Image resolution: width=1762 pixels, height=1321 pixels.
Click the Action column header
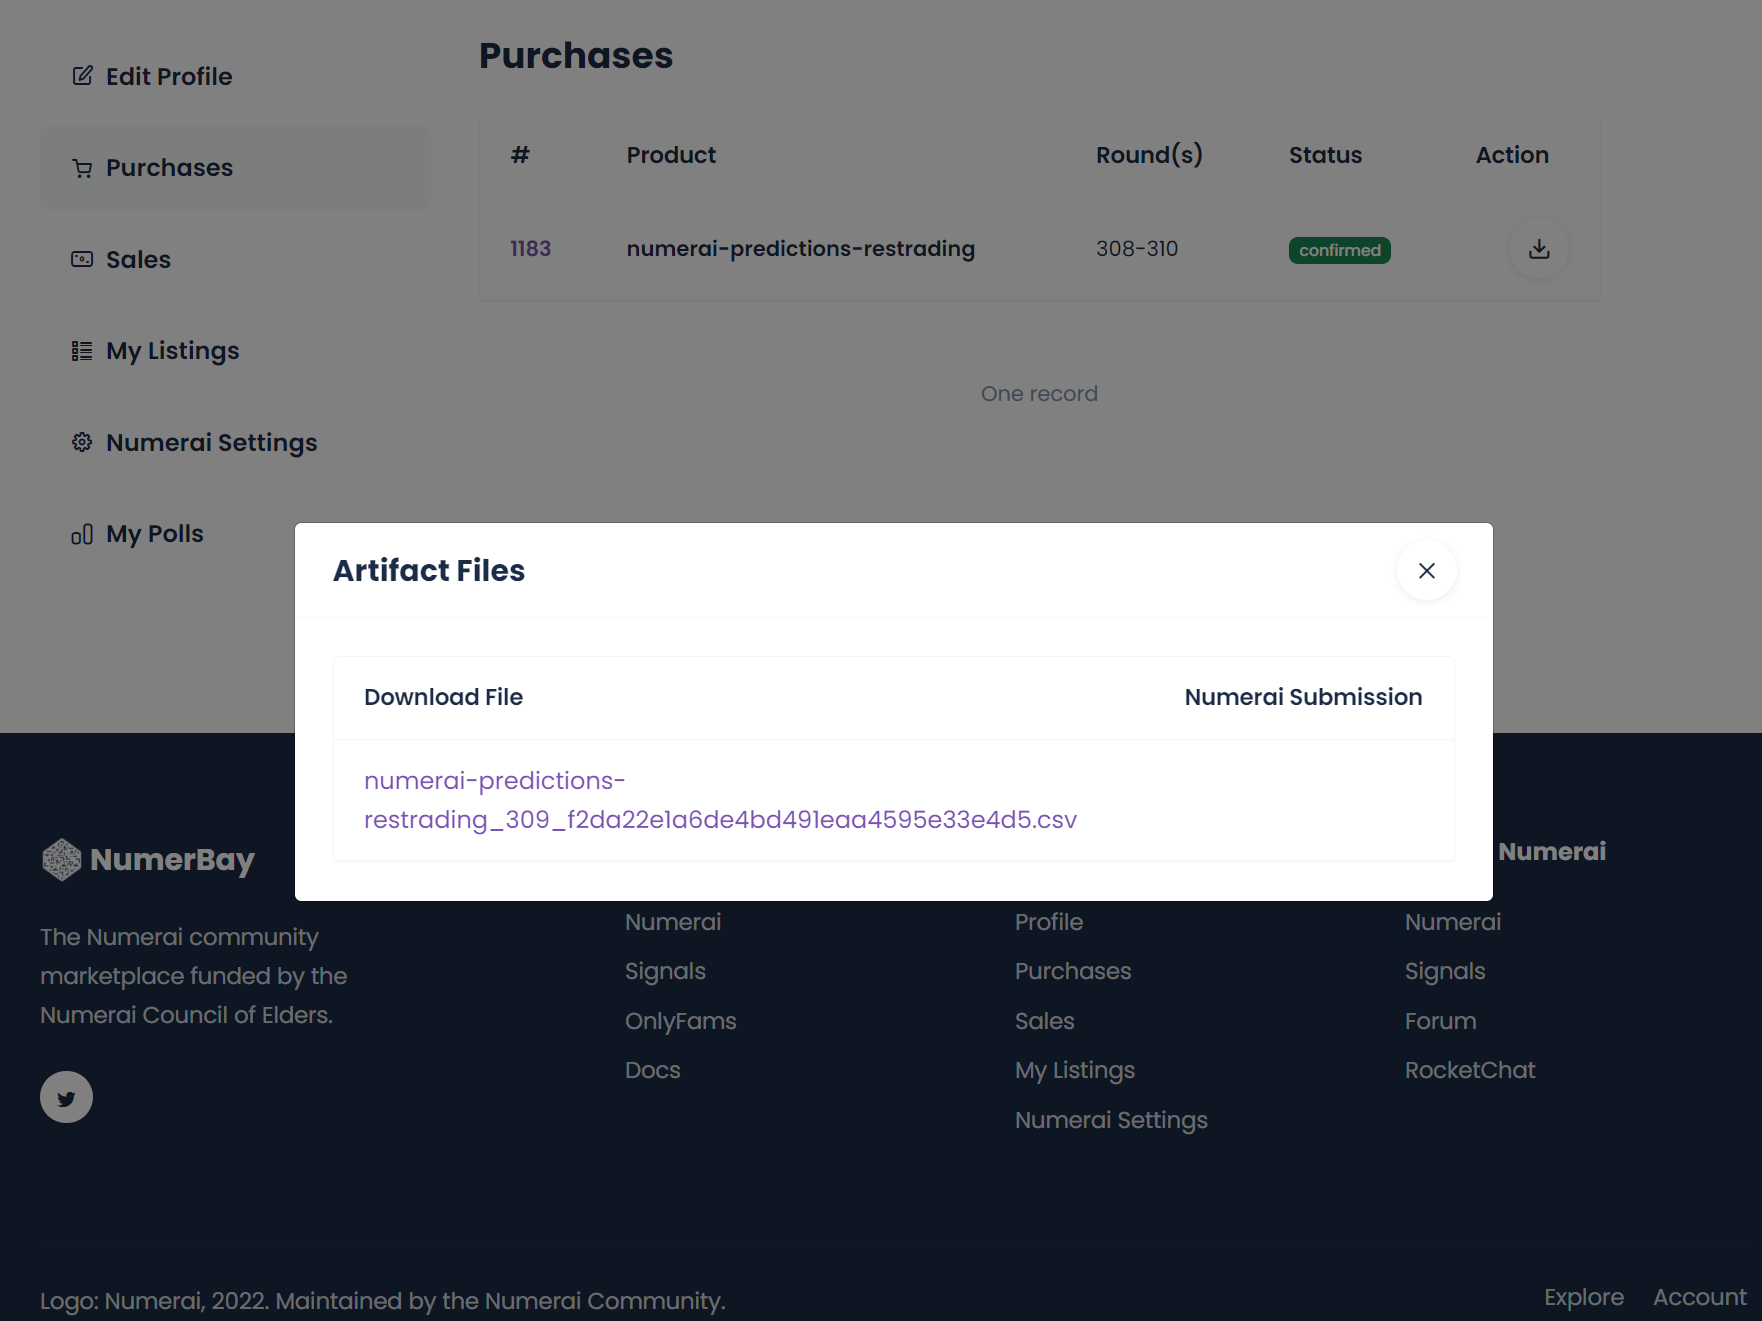[1512, 155]
